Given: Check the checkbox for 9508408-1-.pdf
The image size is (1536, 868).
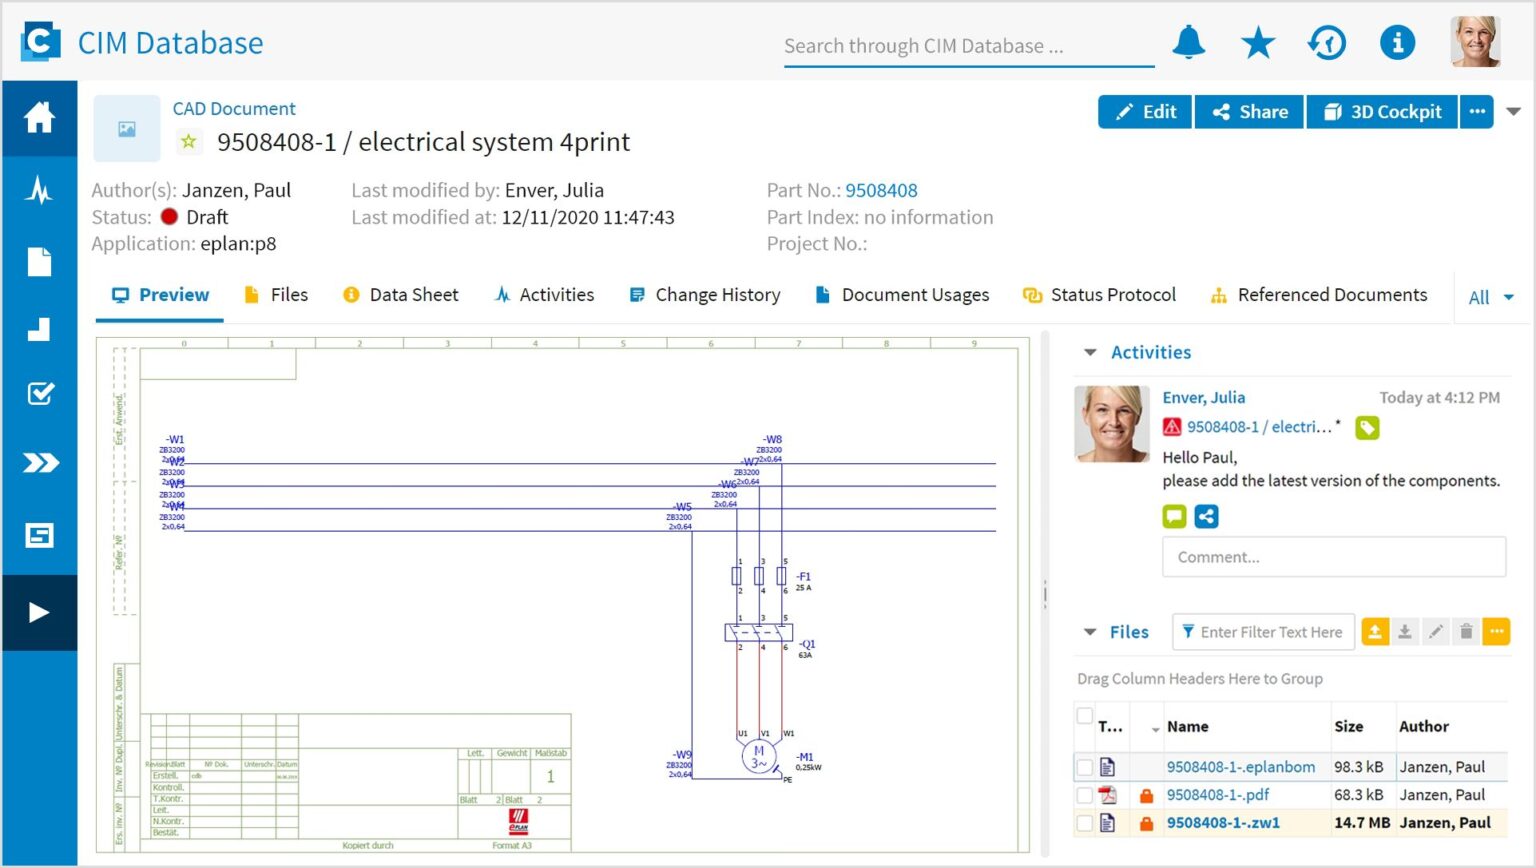Looking at the screenshot, I should coord(1086,794).
